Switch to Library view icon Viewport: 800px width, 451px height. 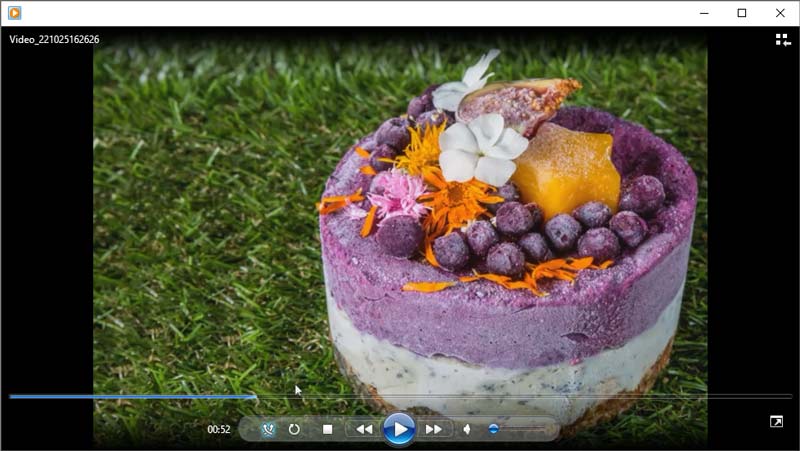pos(783,40)
